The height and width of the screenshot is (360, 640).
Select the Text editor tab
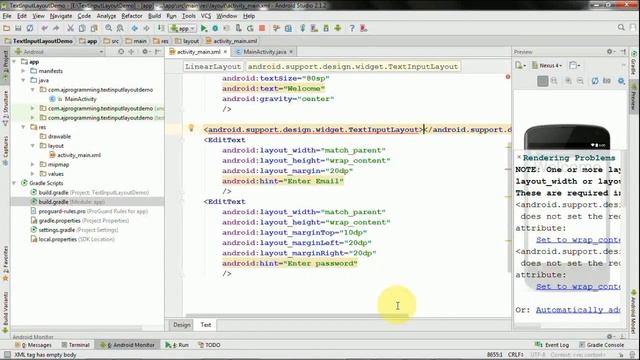point(206,325)
